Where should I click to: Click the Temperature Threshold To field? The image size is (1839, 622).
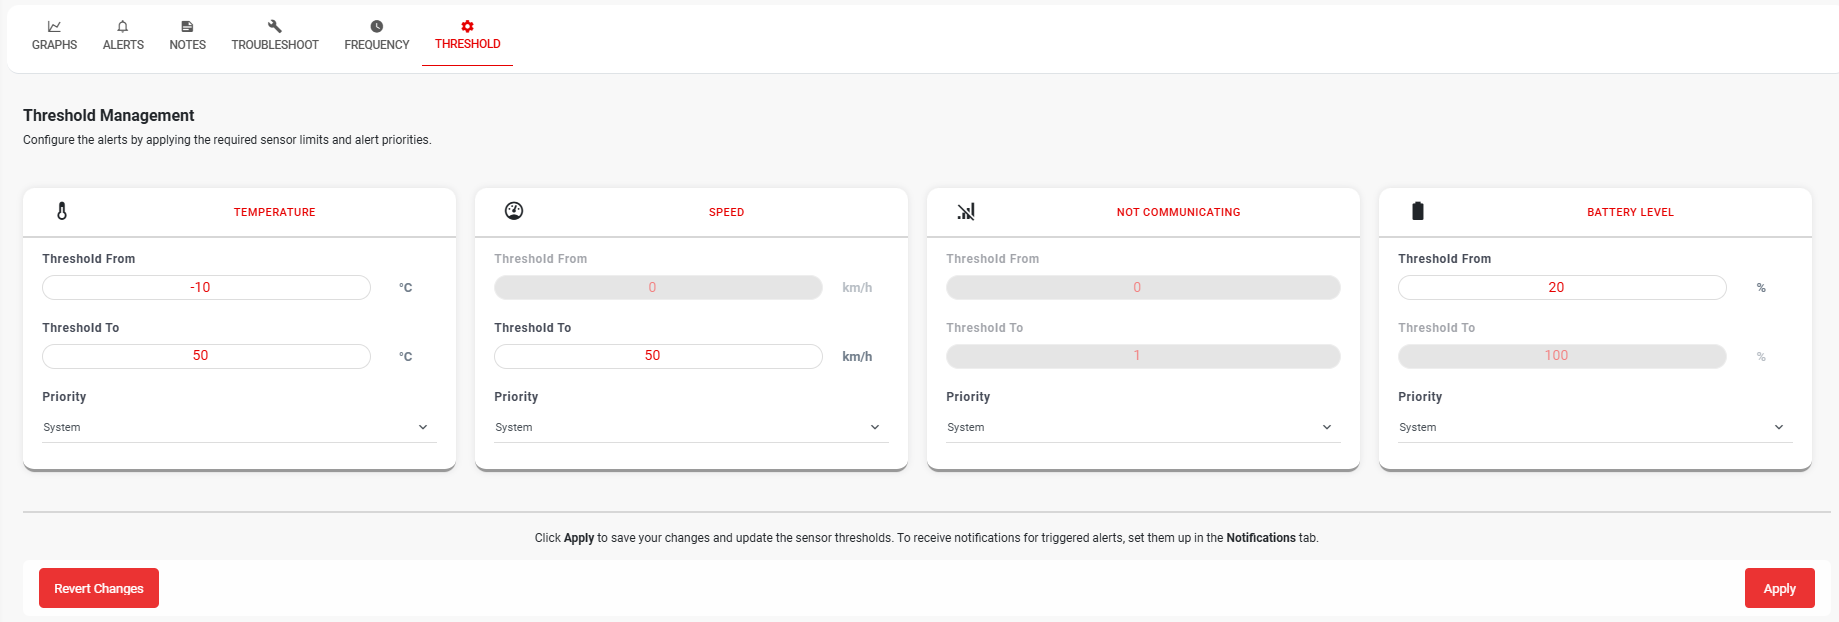click(206, 356)
